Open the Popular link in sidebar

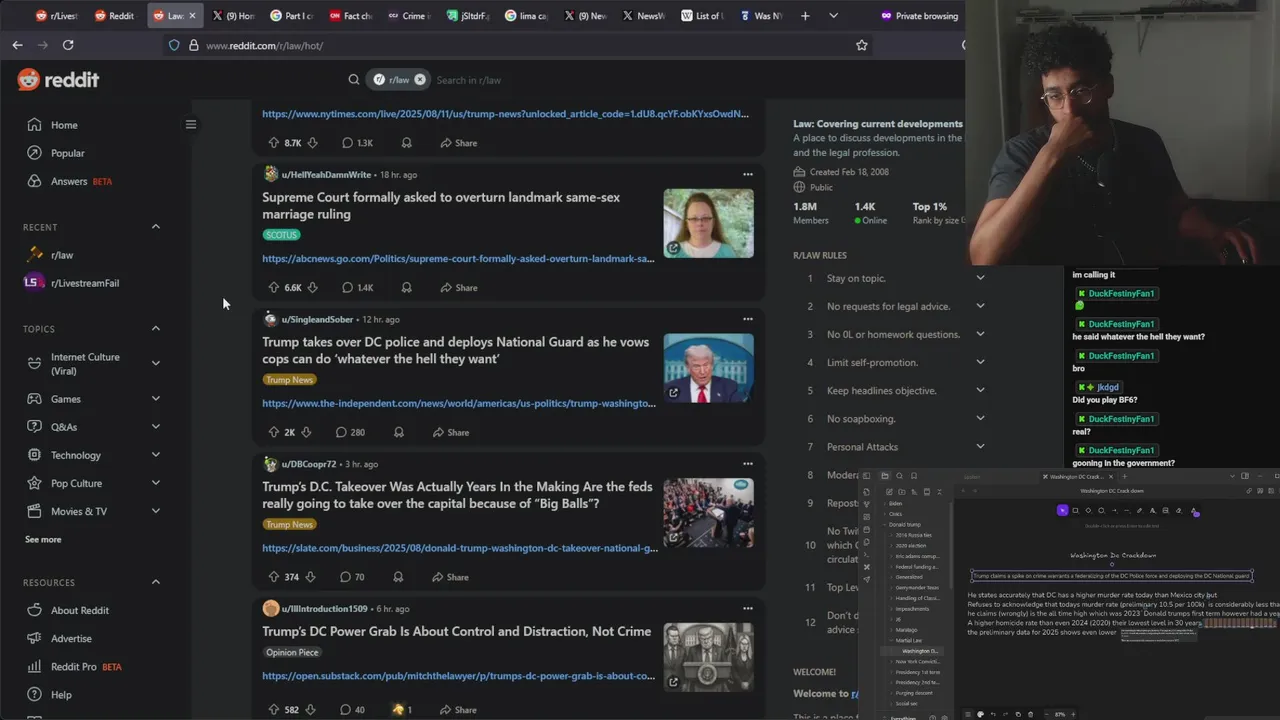point(68,153)
